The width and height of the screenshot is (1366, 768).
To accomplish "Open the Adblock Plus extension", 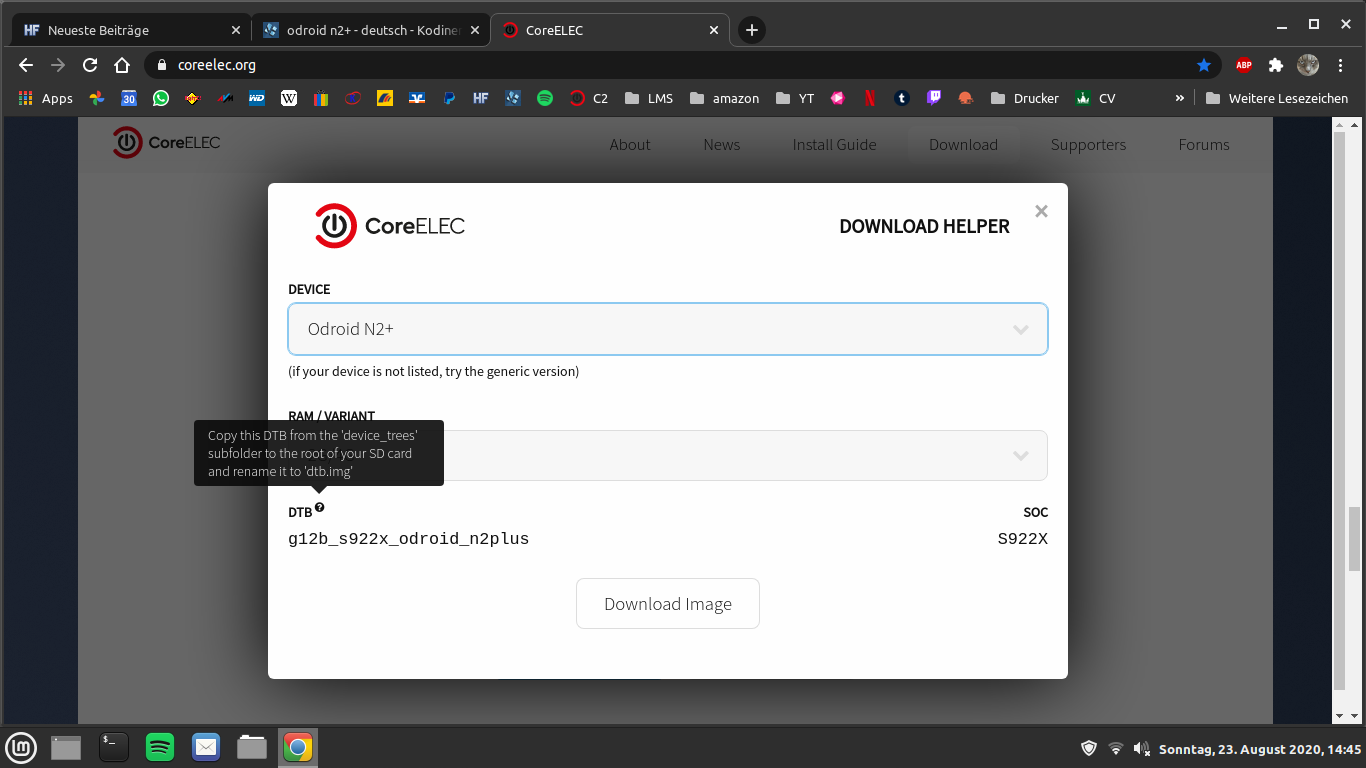I will click(1244, 65).
